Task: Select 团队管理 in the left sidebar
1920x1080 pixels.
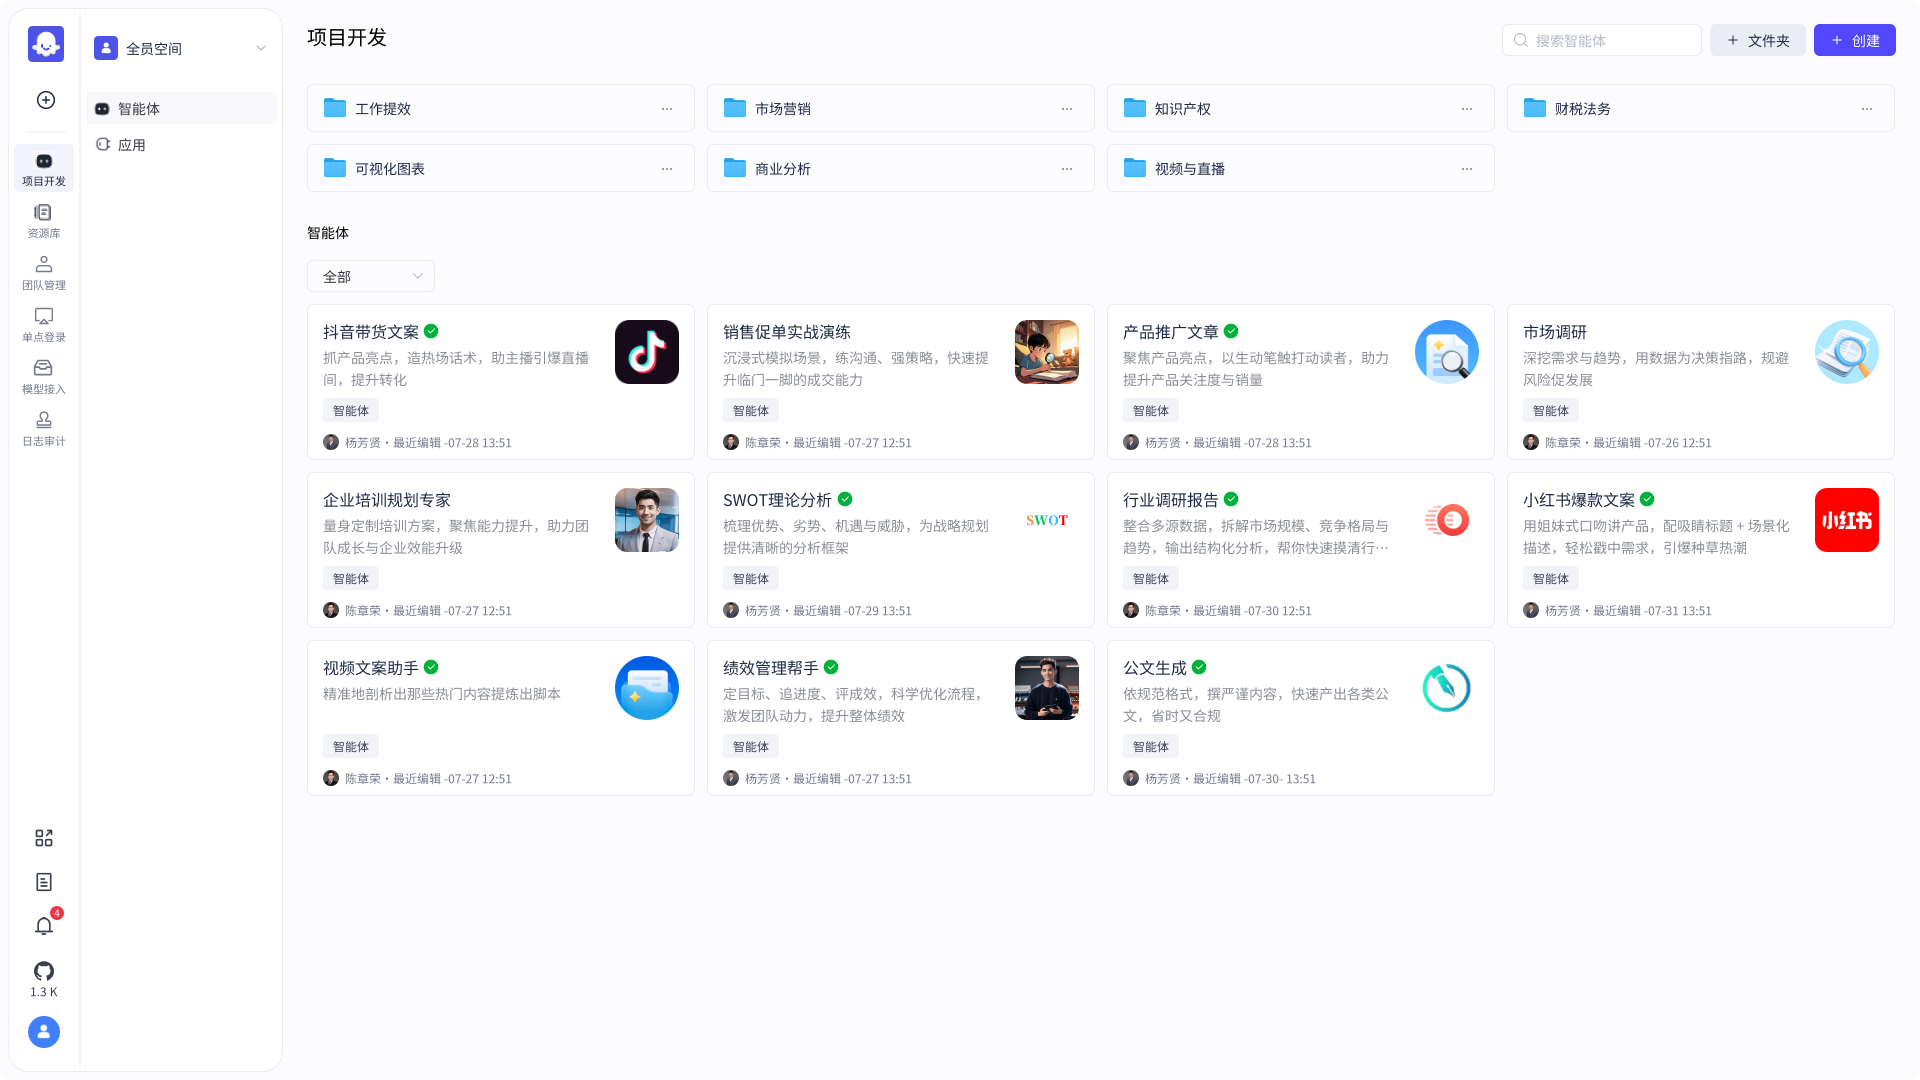Action: (43, 271)
